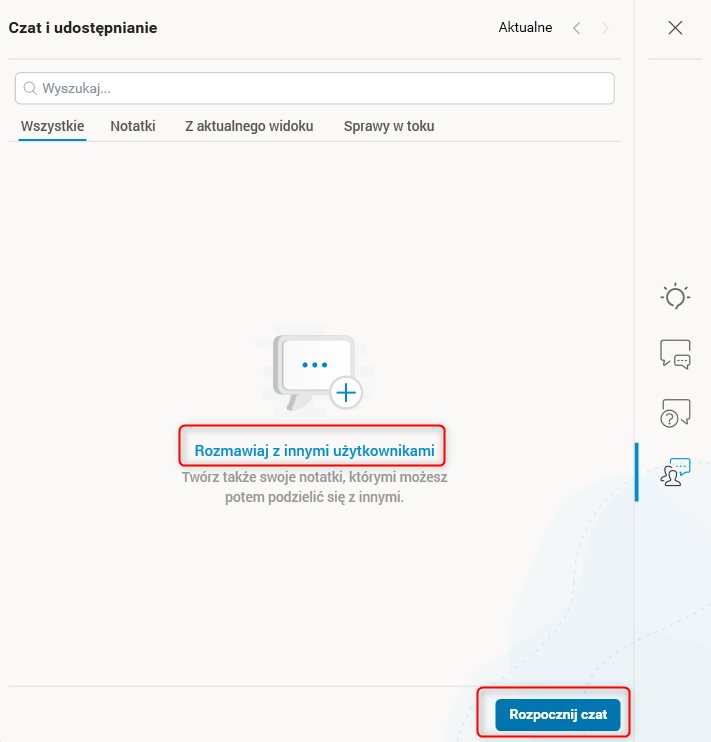Image resolution: width=711 pixels, height=742 pixels.
Task: Open the Sprawy w toku tab
Action: (389, 126)
